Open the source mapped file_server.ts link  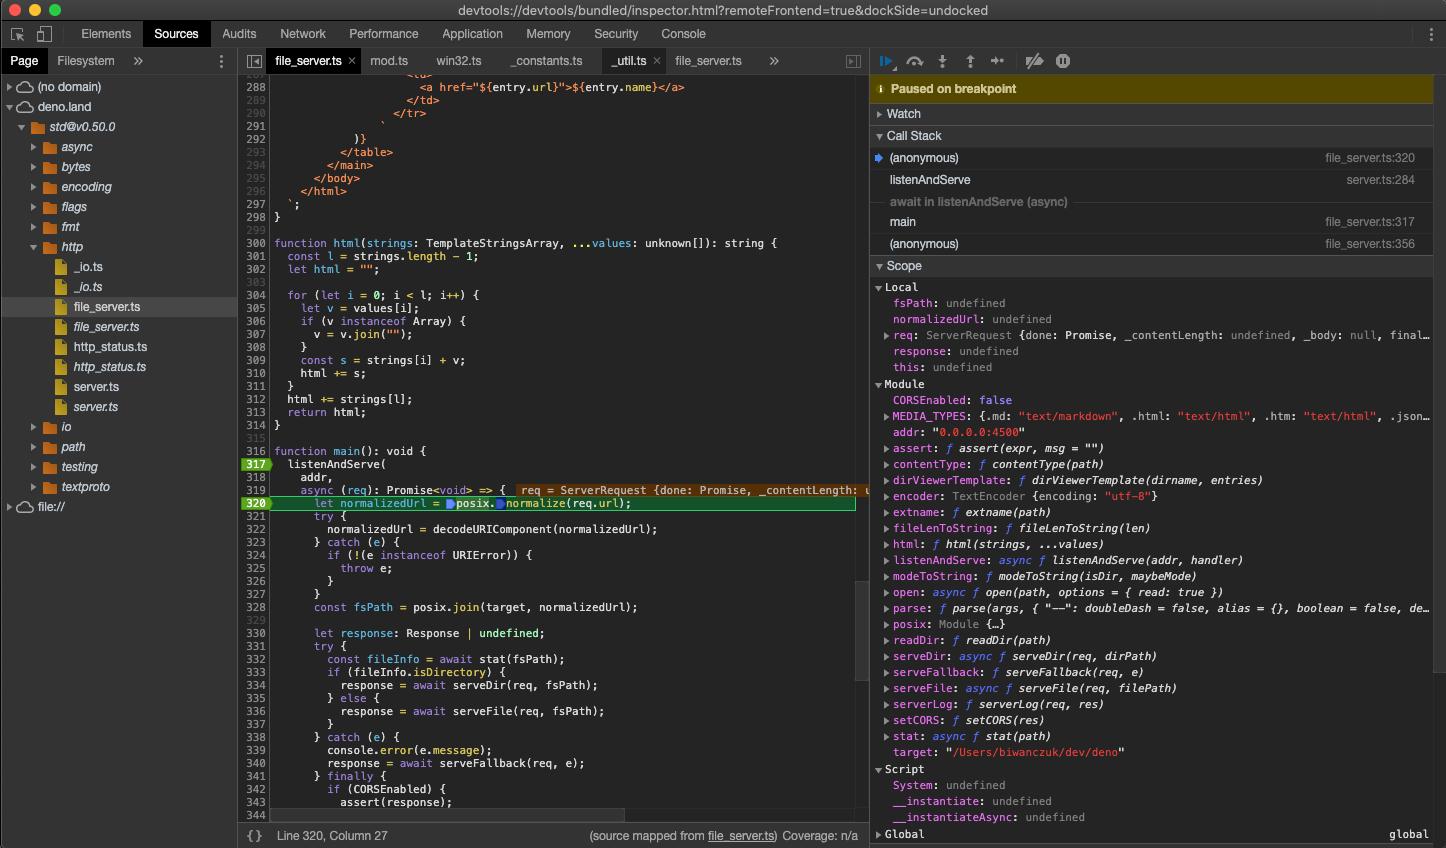click(741, 835)
